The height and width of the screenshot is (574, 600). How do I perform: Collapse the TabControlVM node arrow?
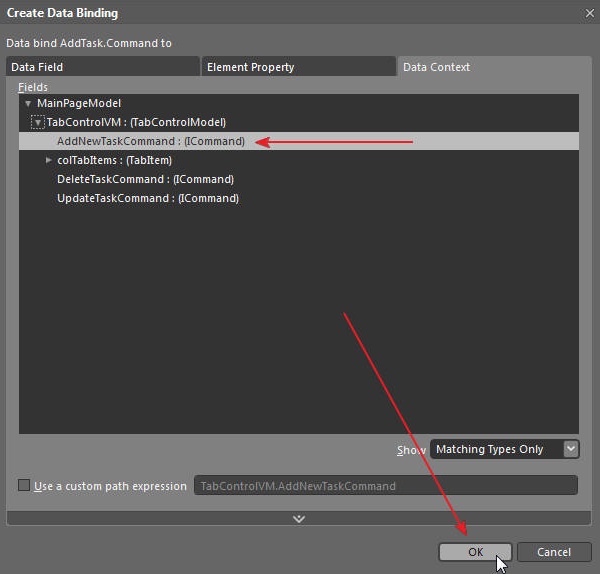[x=38, y=122]
